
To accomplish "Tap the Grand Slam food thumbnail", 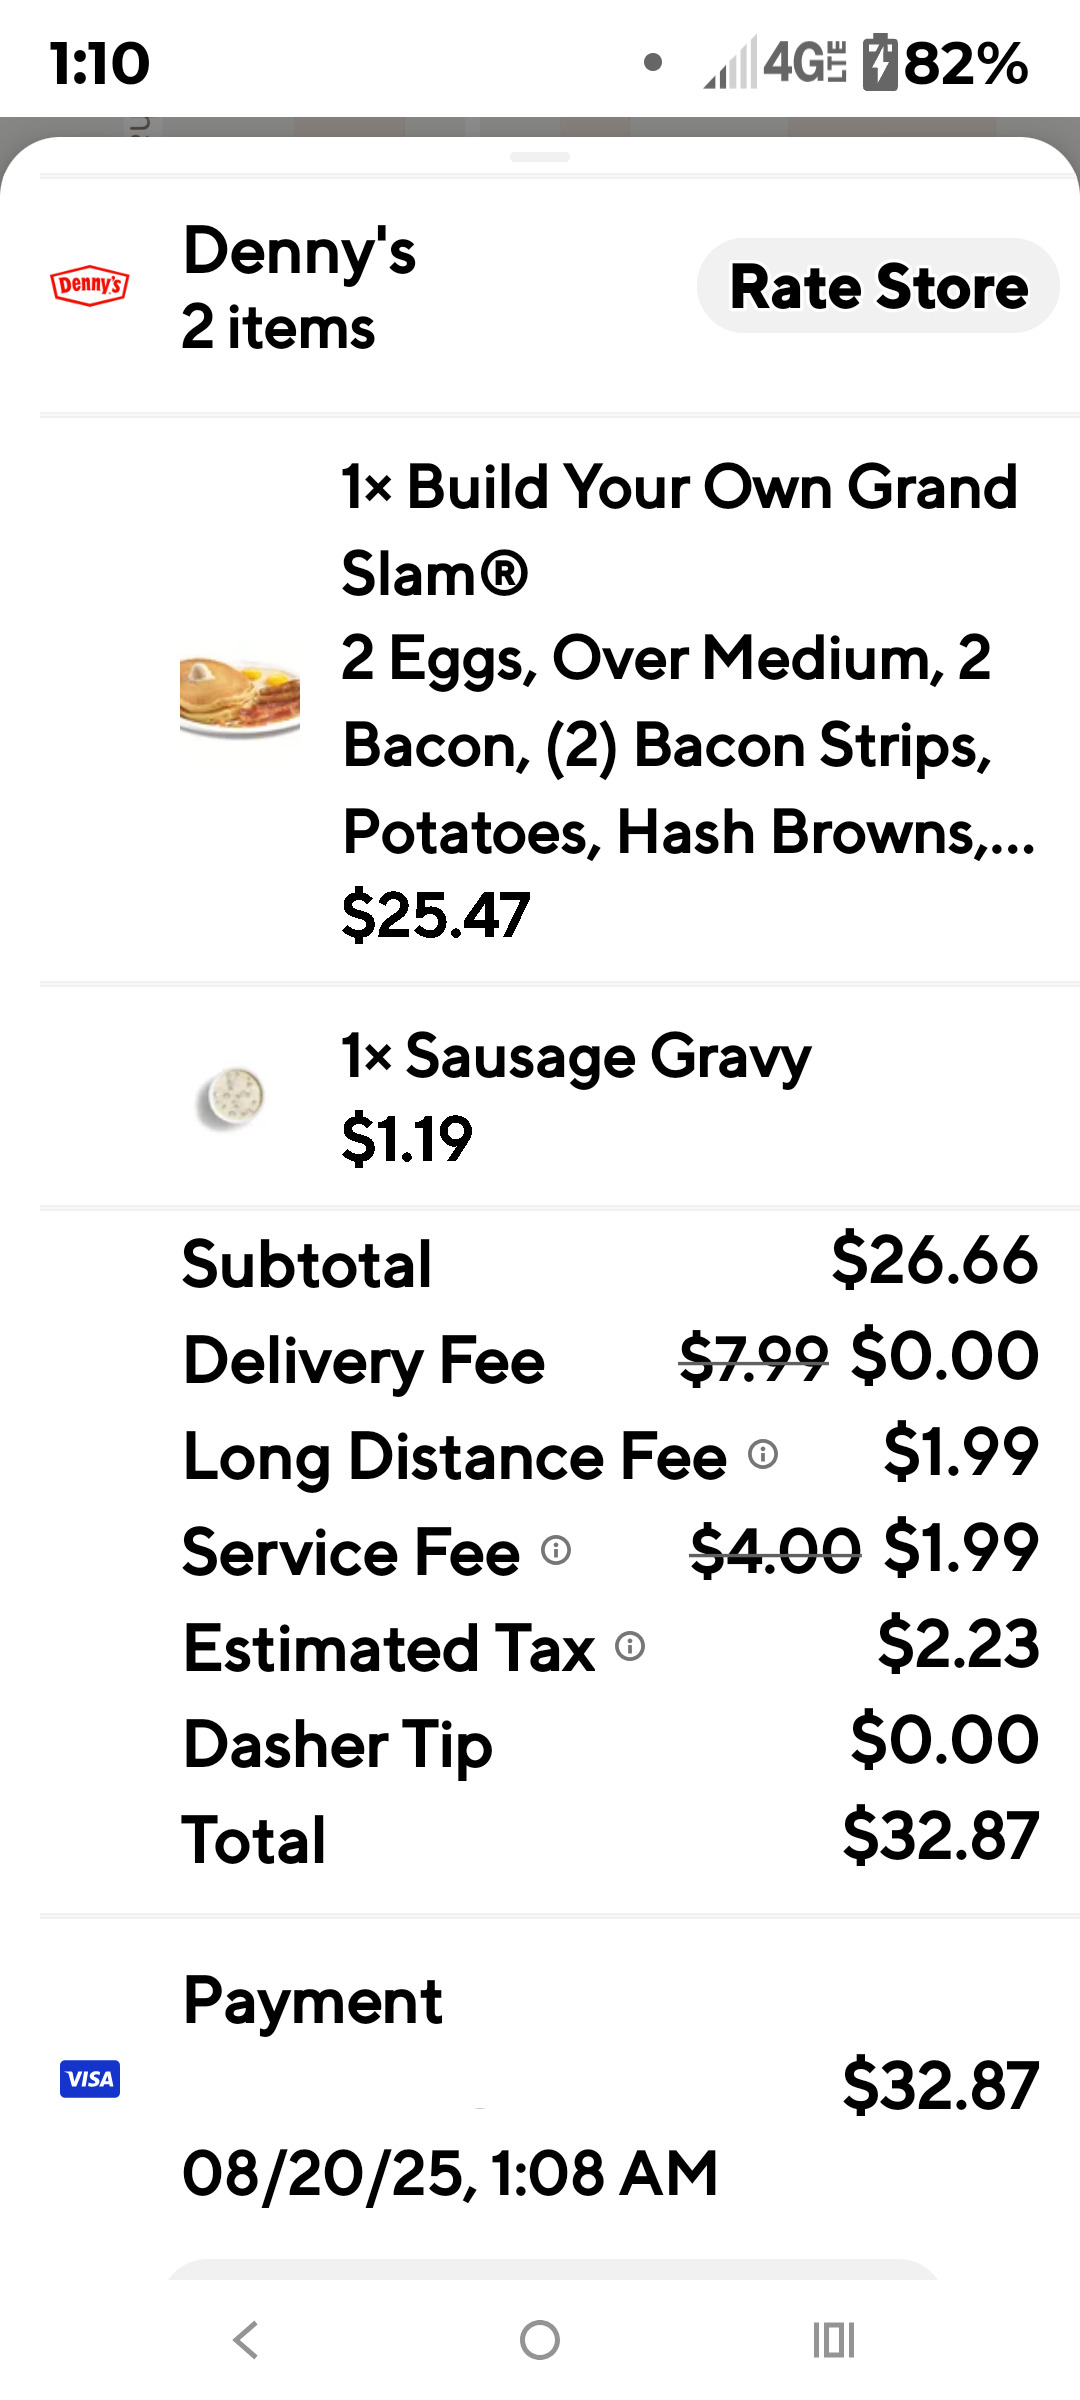I will (x=240, y=697).
